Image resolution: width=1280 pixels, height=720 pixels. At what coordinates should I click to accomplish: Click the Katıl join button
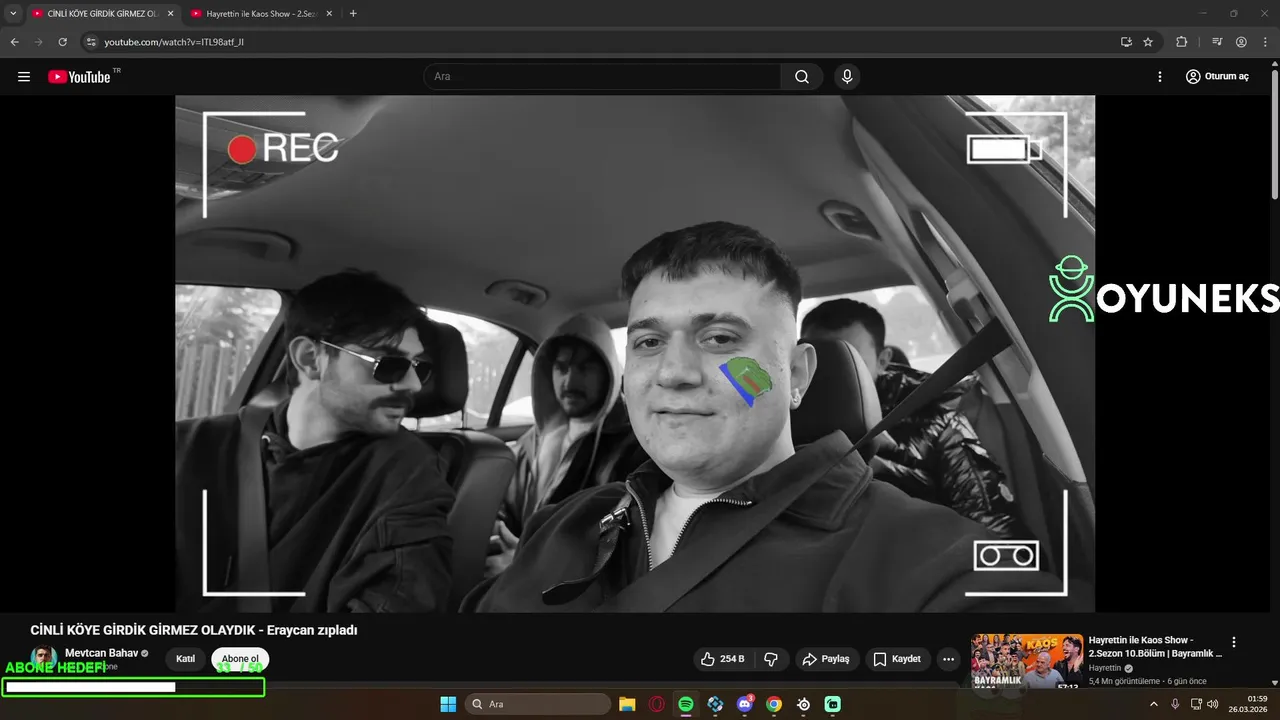tap(185, 659)
